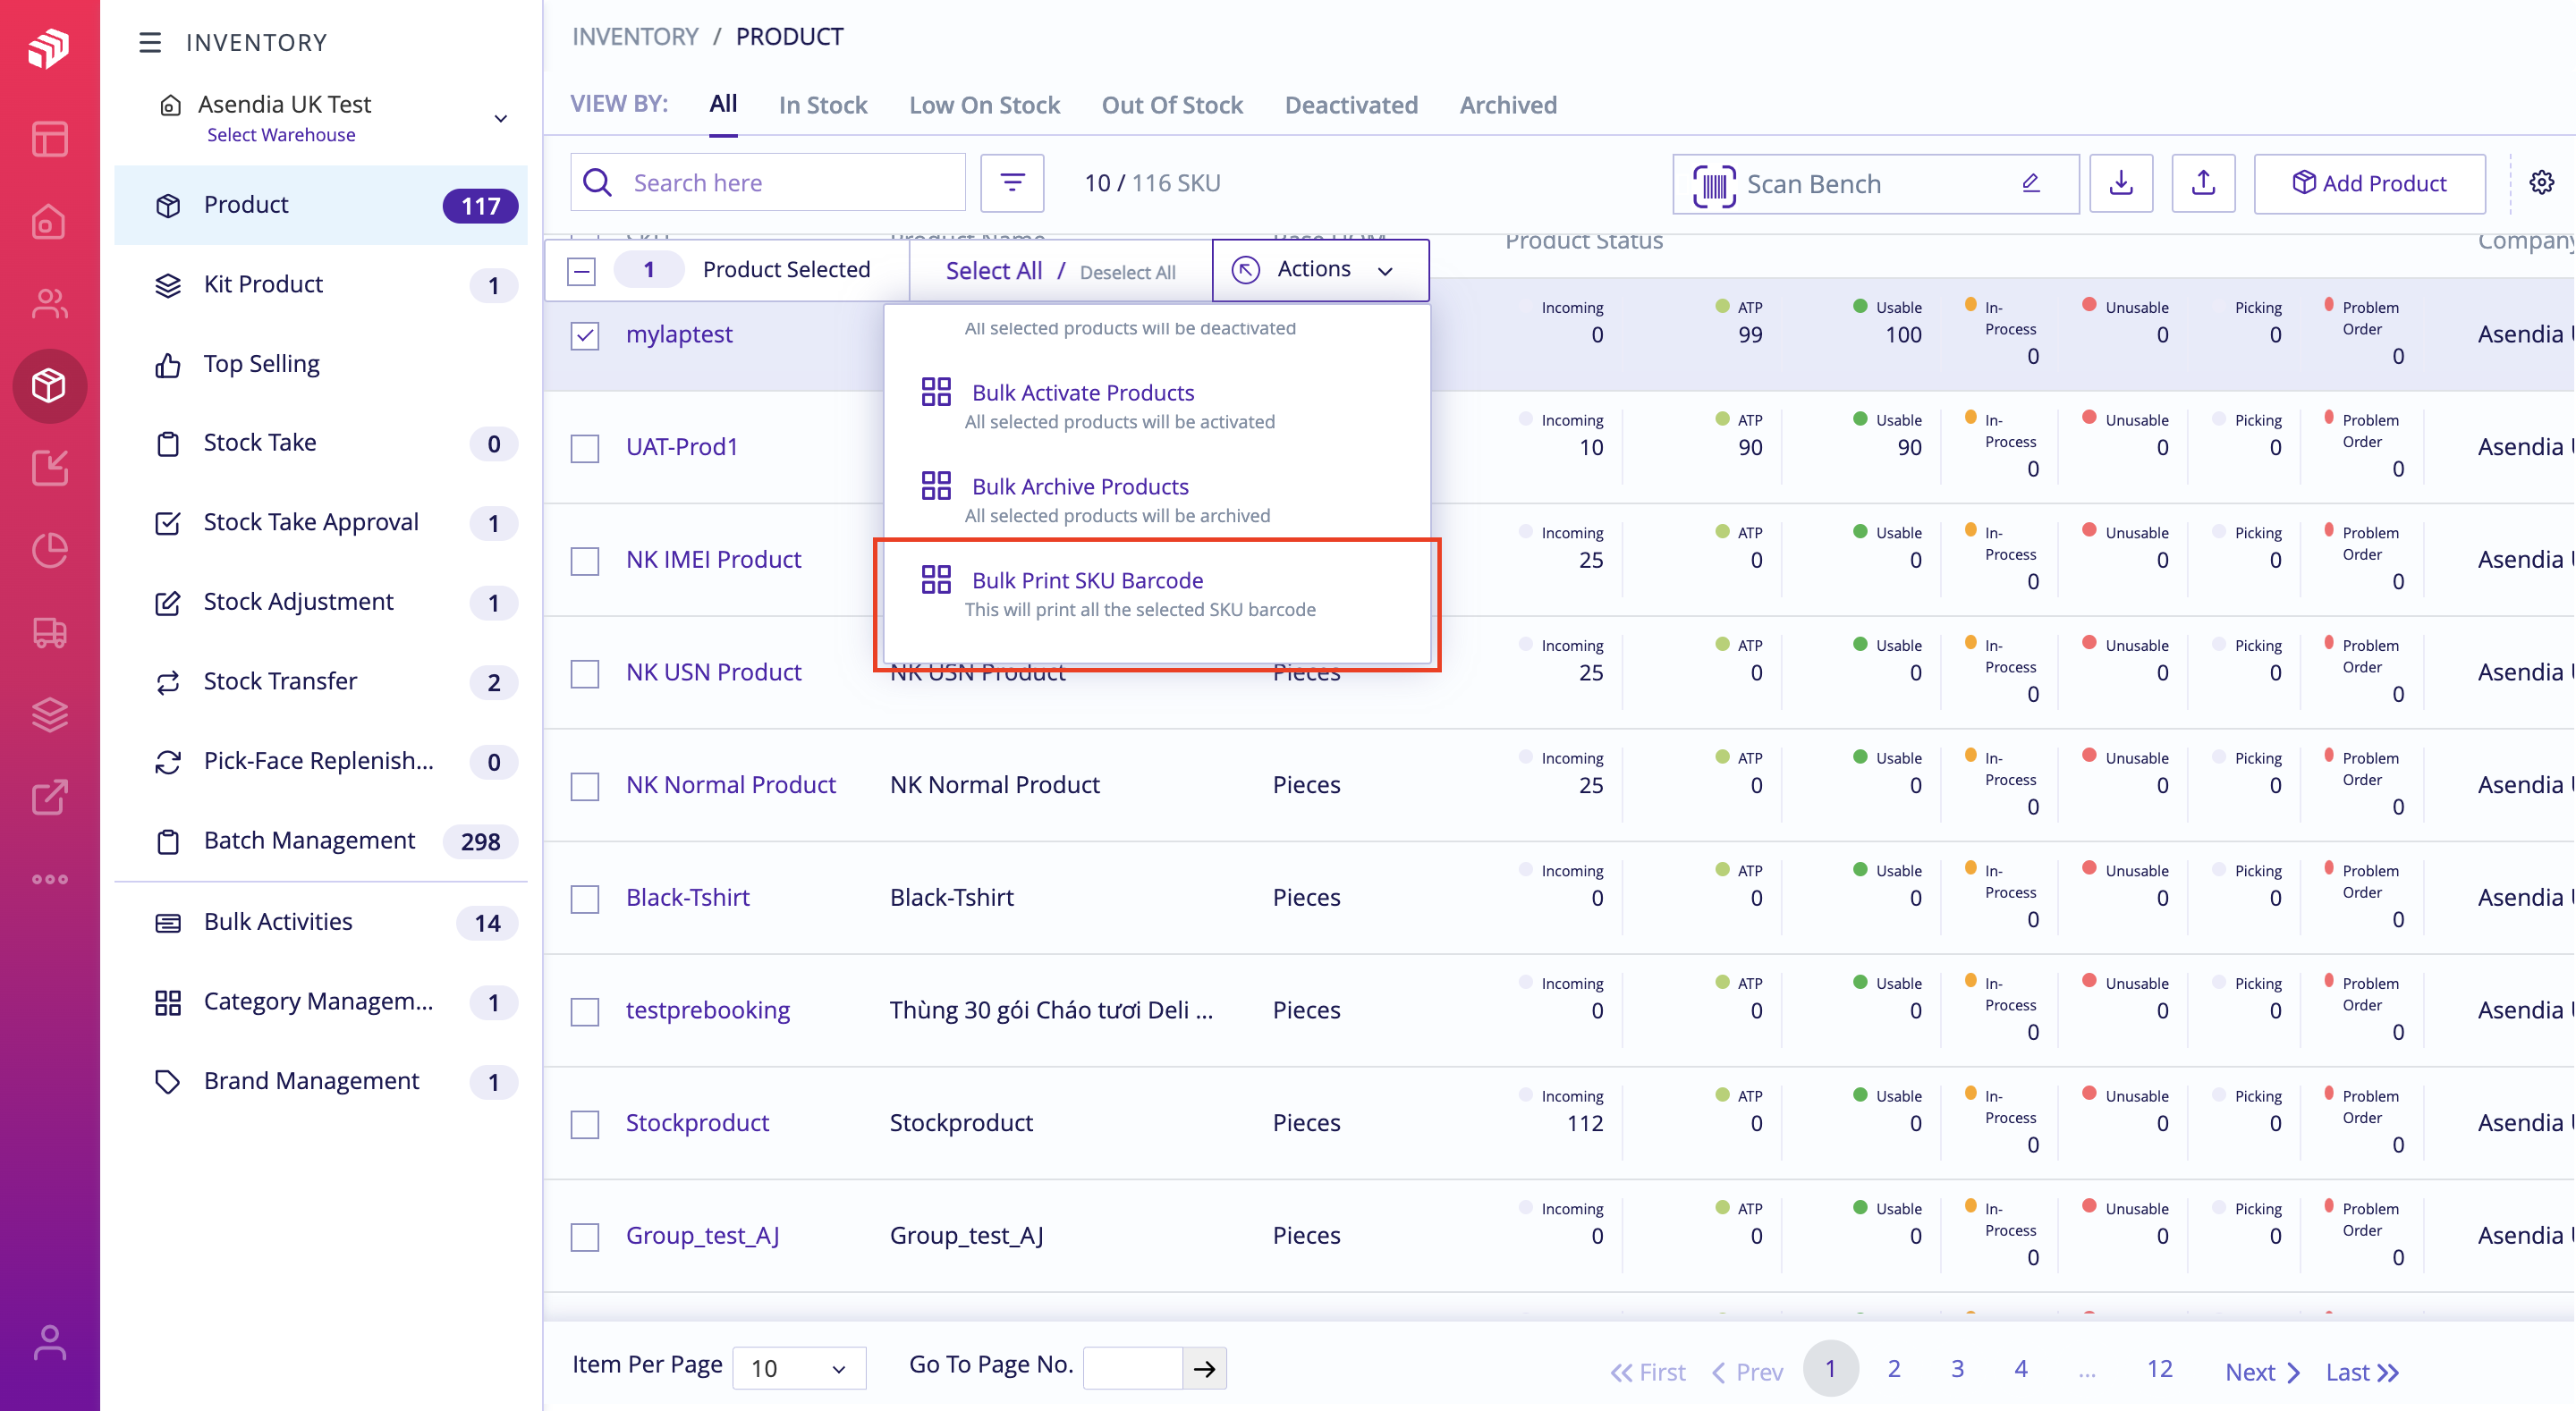Click the upload icon button
This screenshot has height=1411, width=2576.
2203,183
